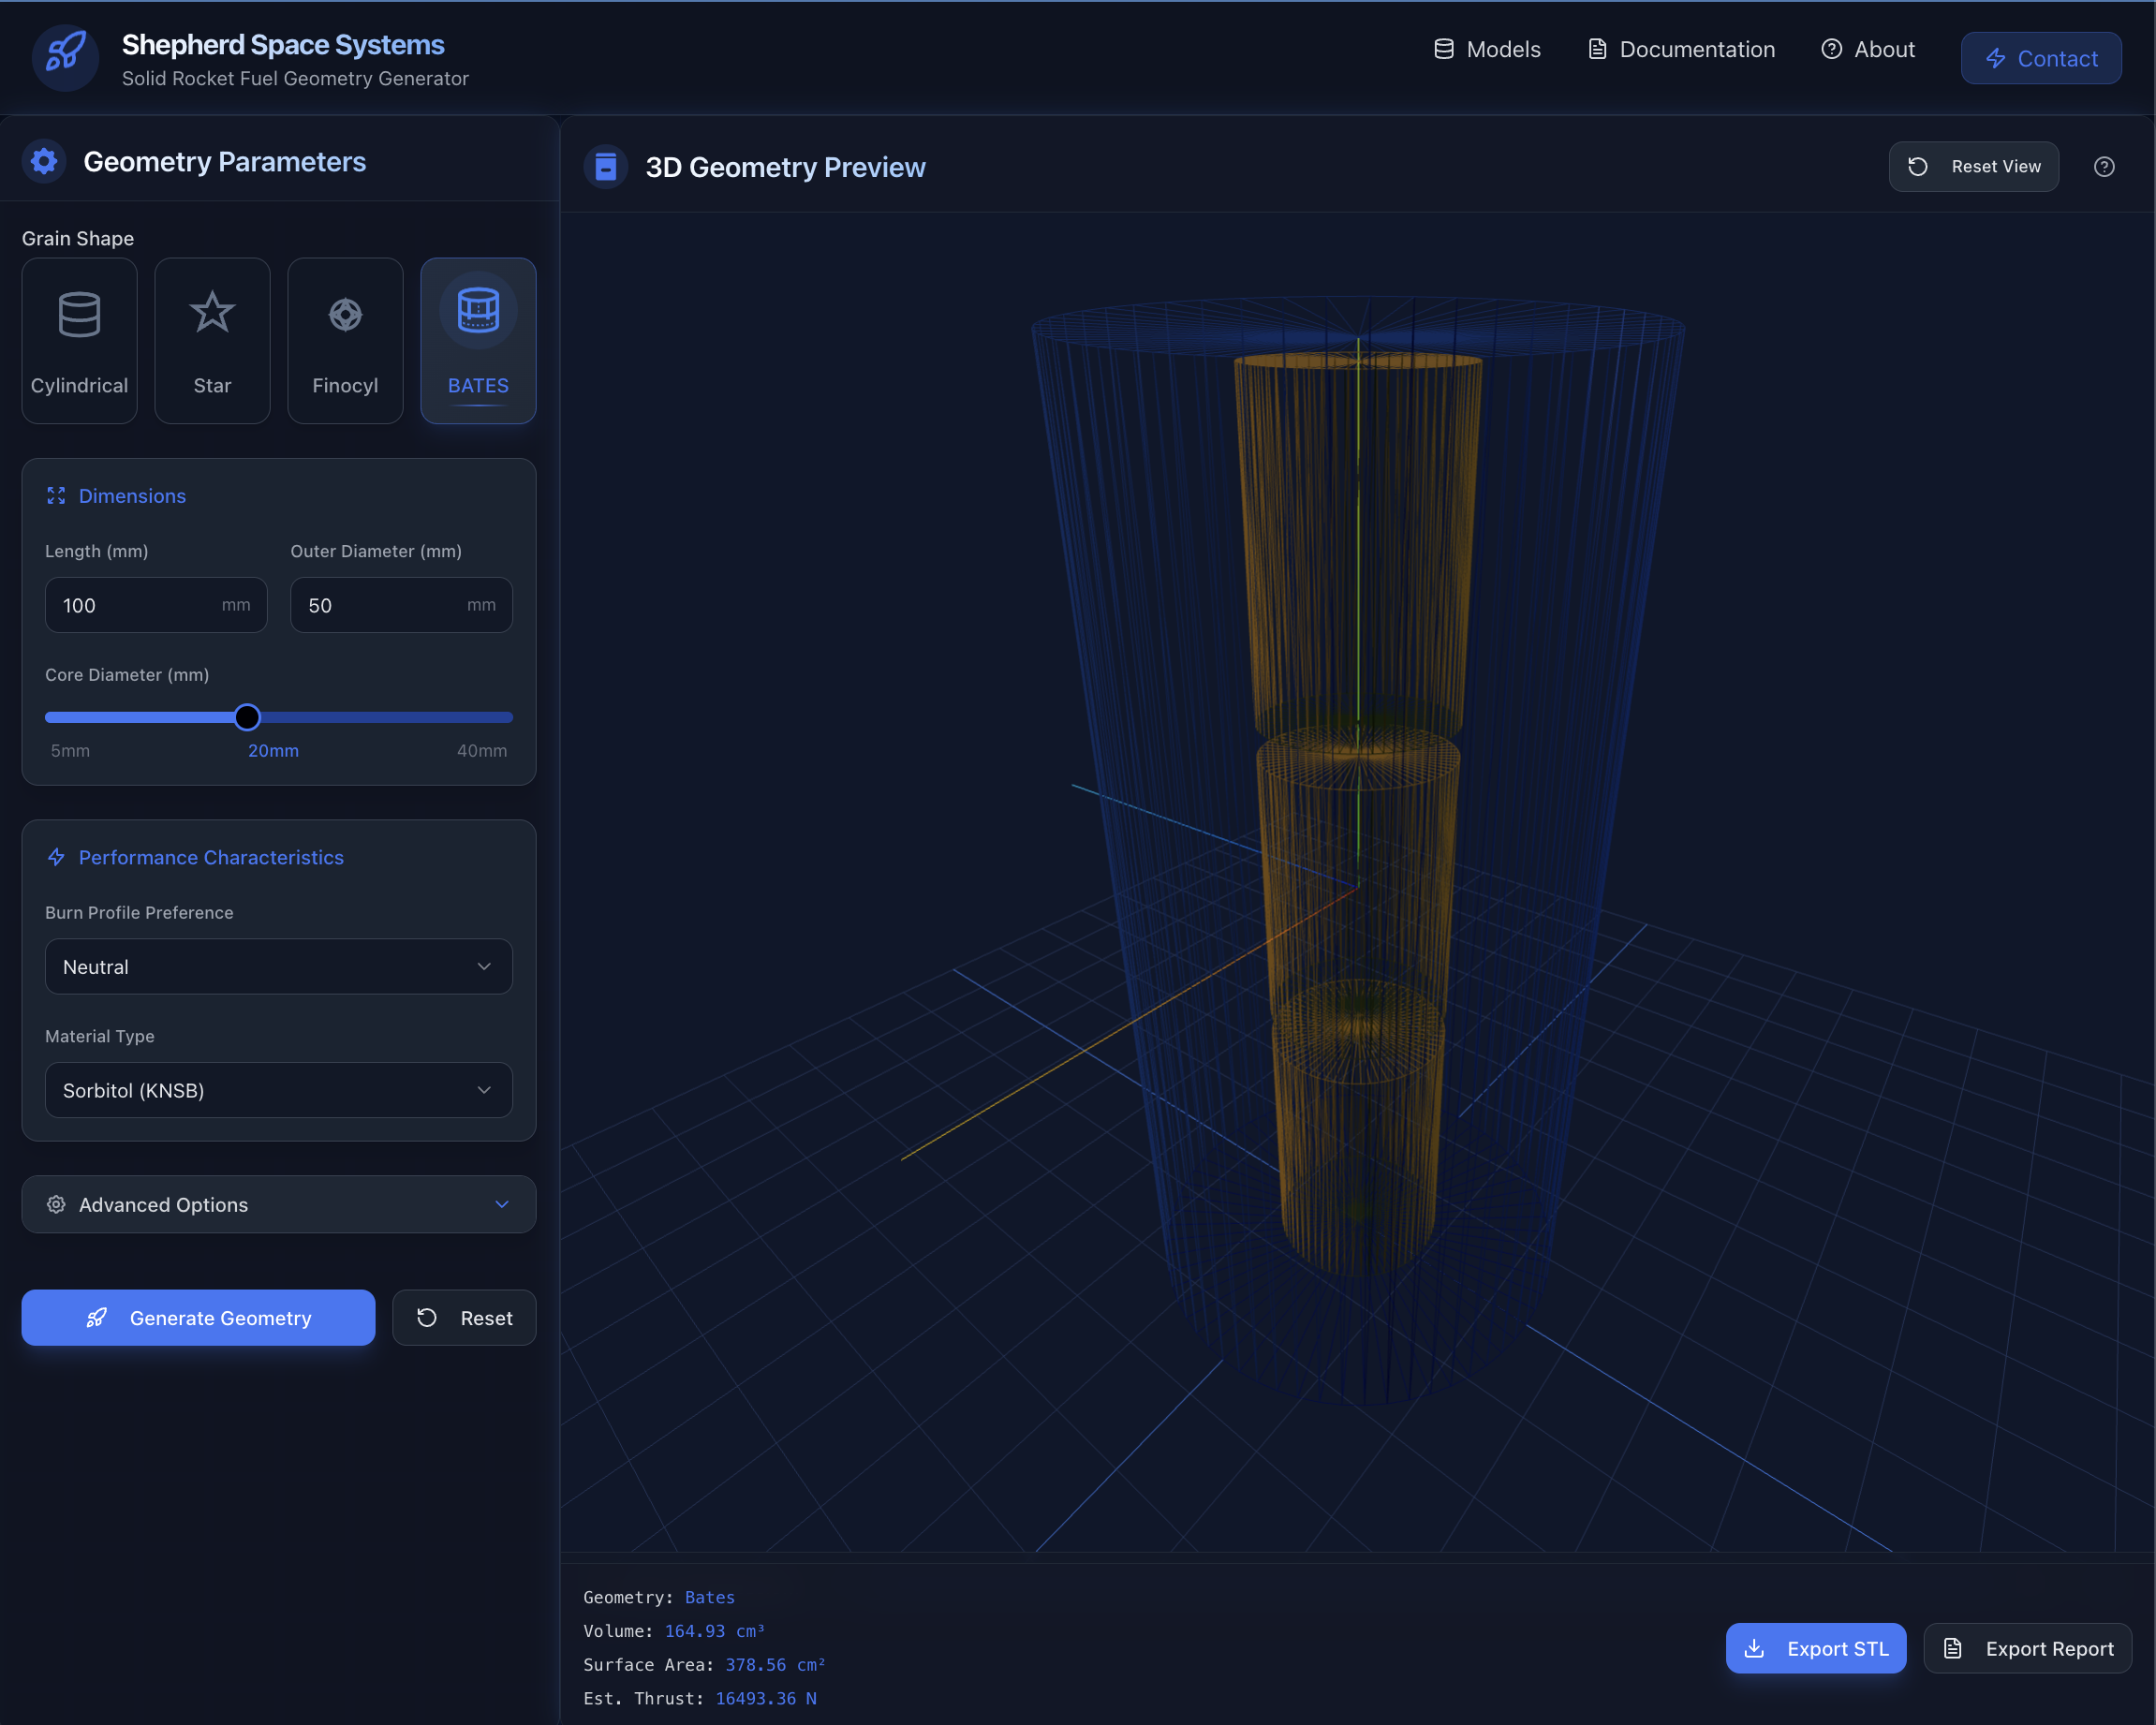Image resolution: width=2156 pixels, height=1725 pixels.
Task: Click the Generate Geometry button
Action: [197, 1317]
